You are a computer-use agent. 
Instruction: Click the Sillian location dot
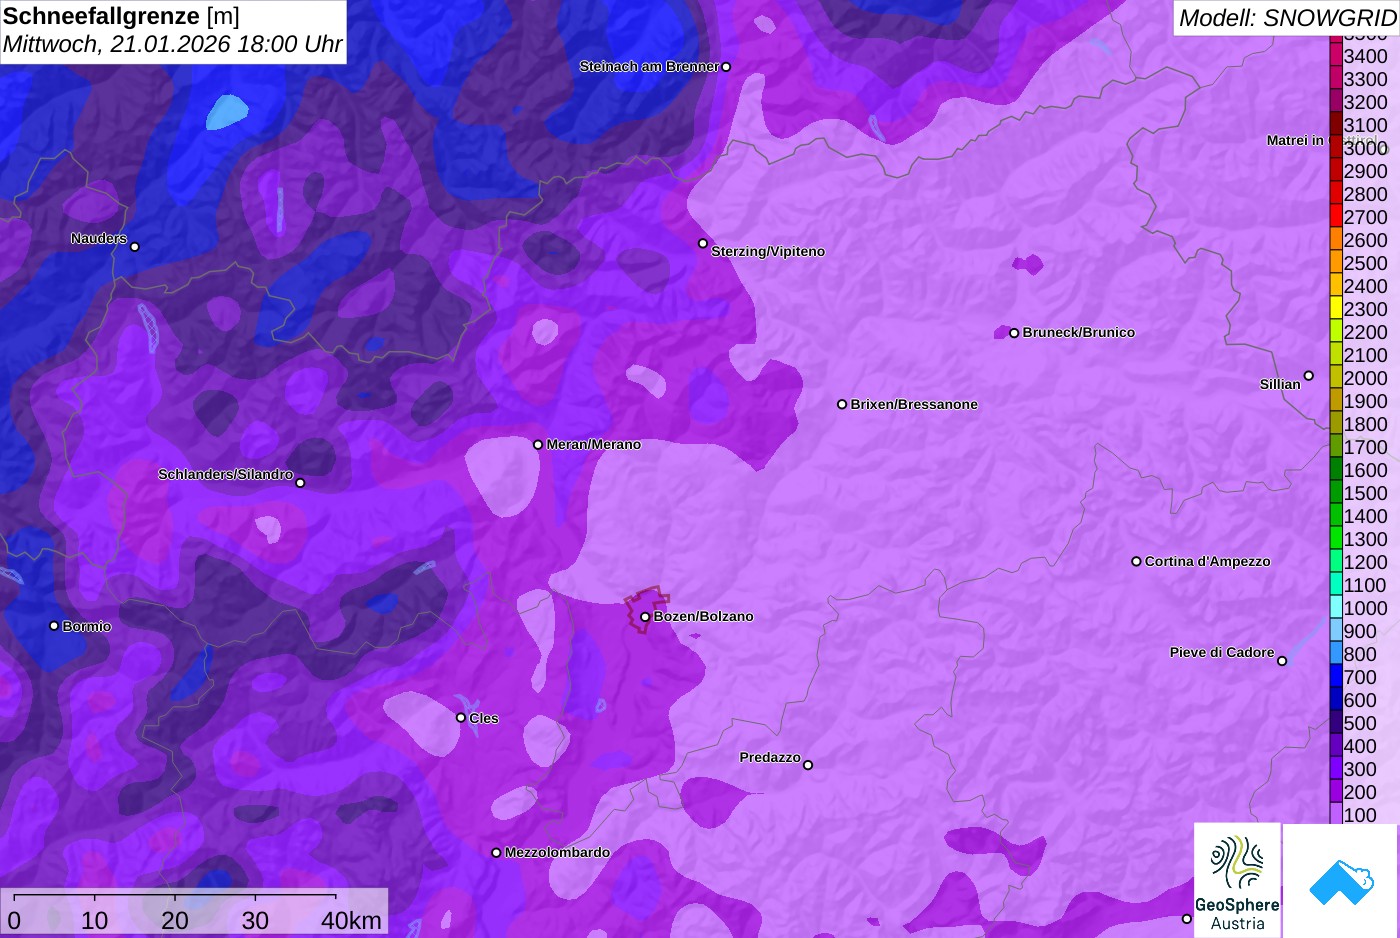[x=1308, y=376]
